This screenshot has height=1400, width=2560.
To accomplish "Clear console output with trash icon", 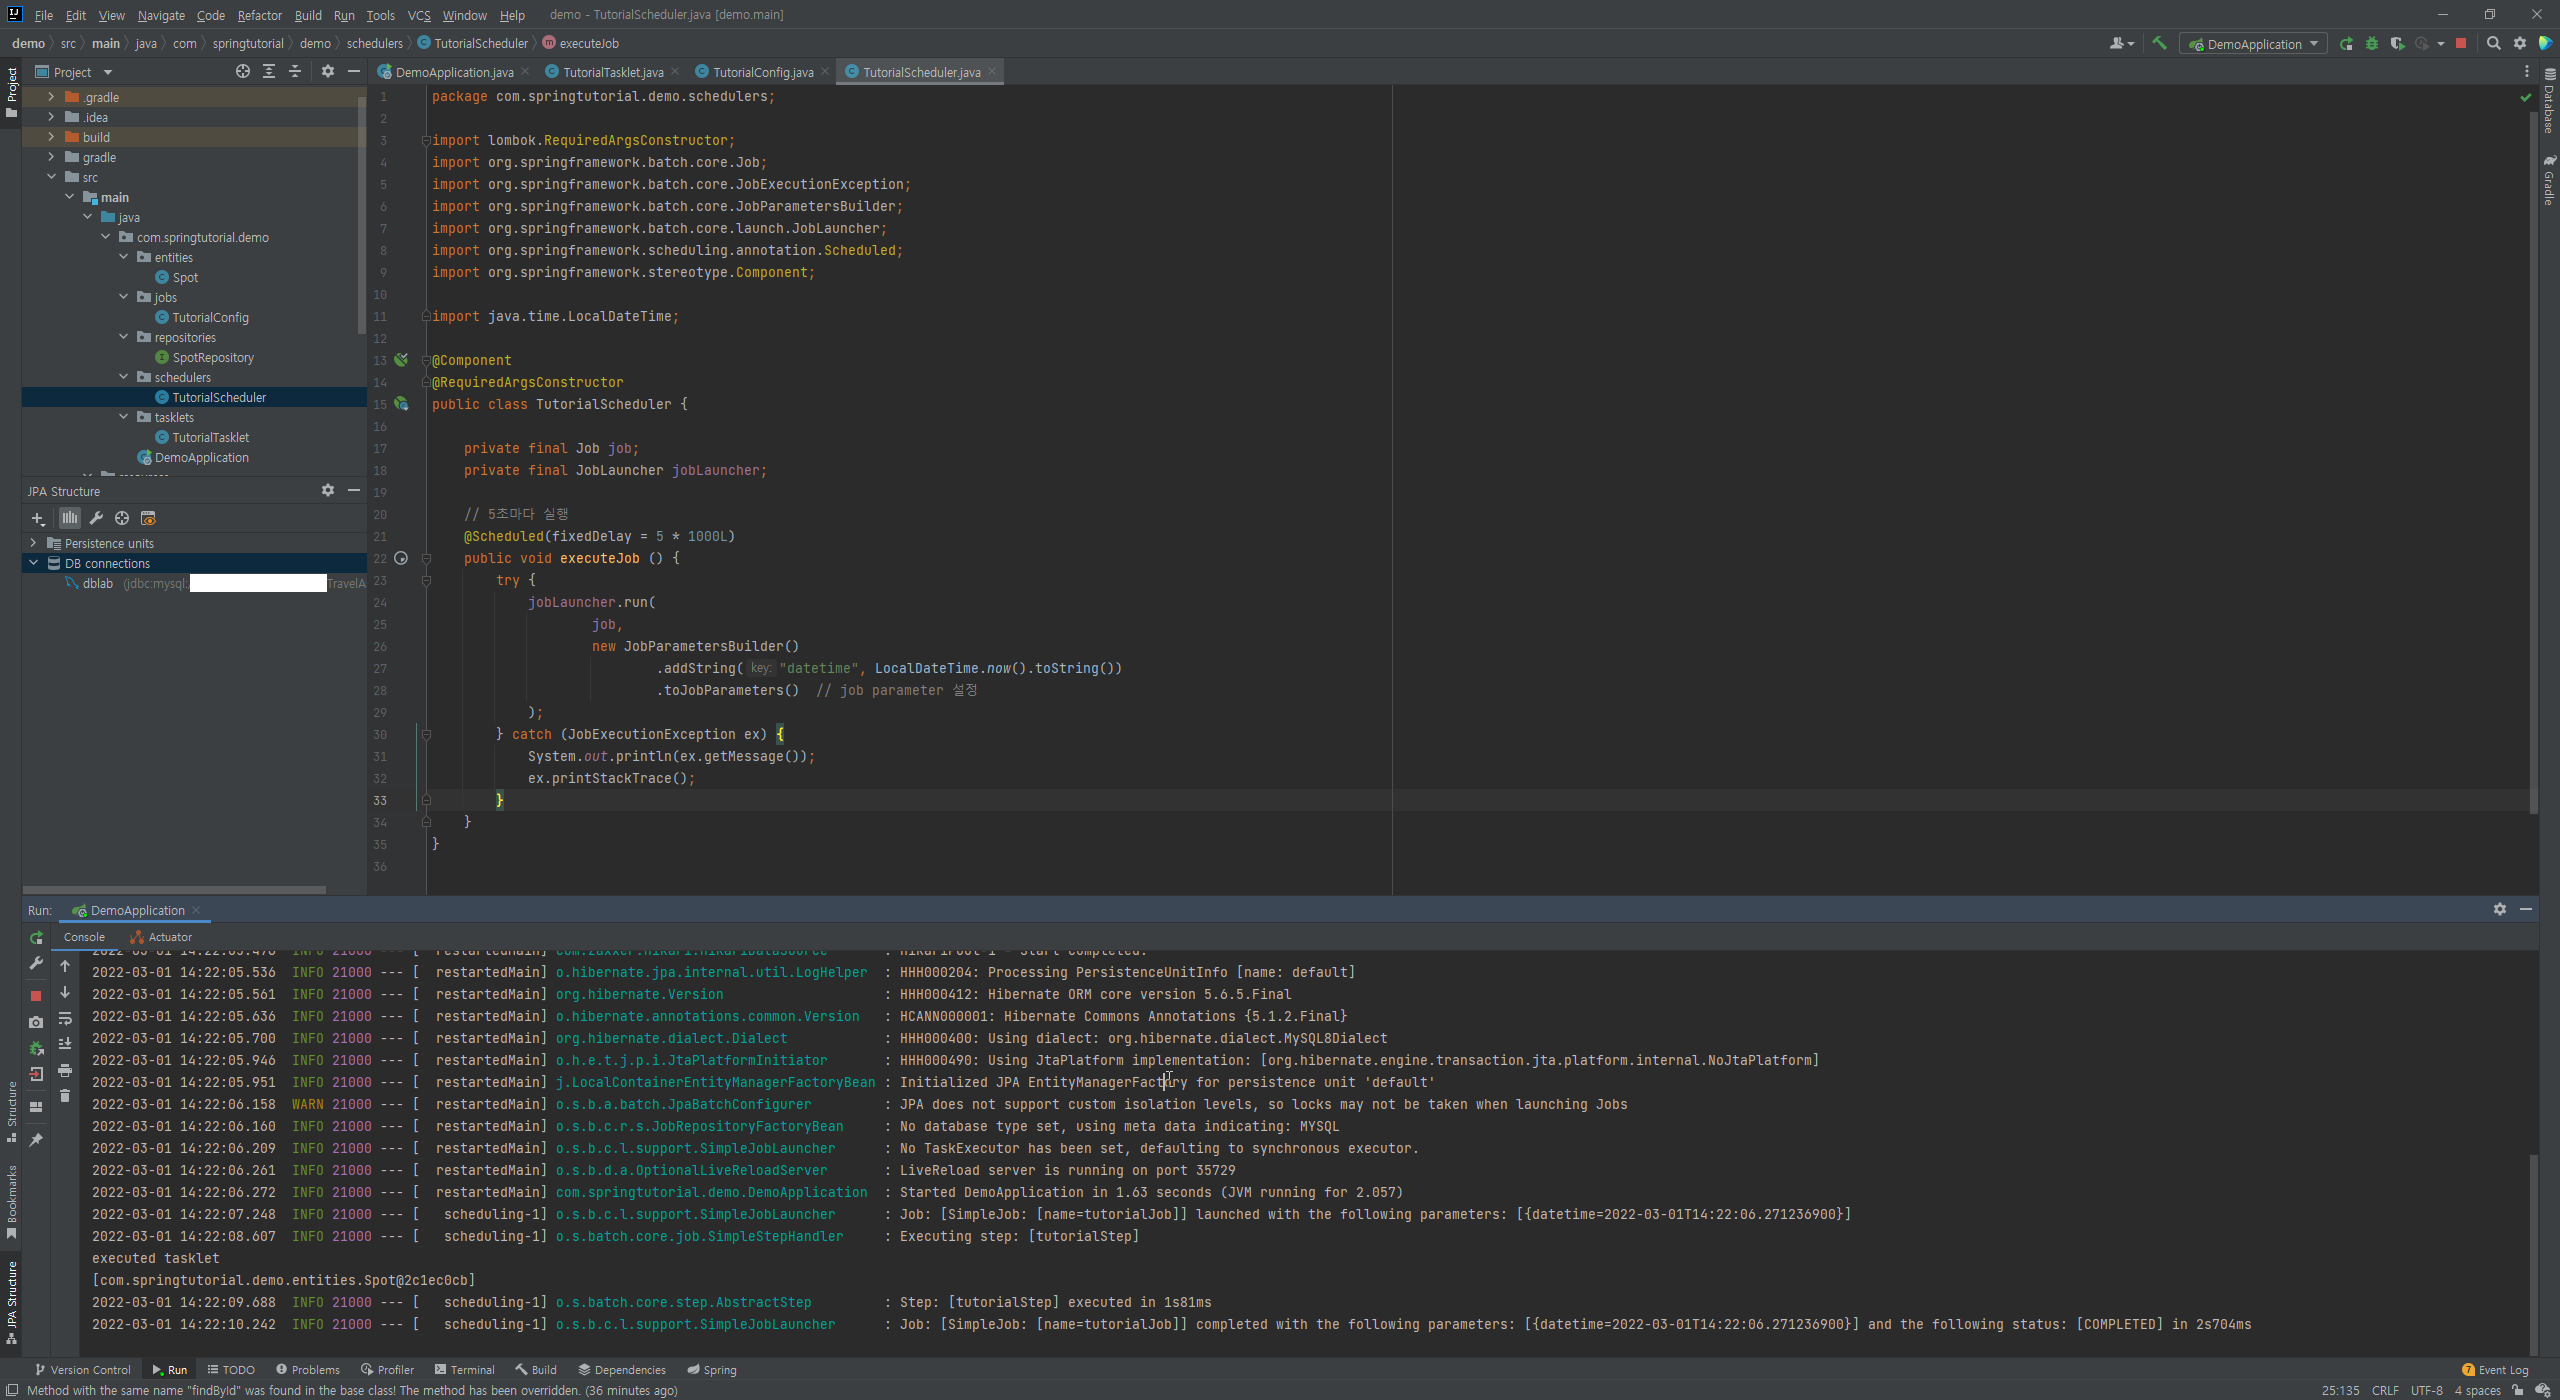I will tap(65, 1096).
